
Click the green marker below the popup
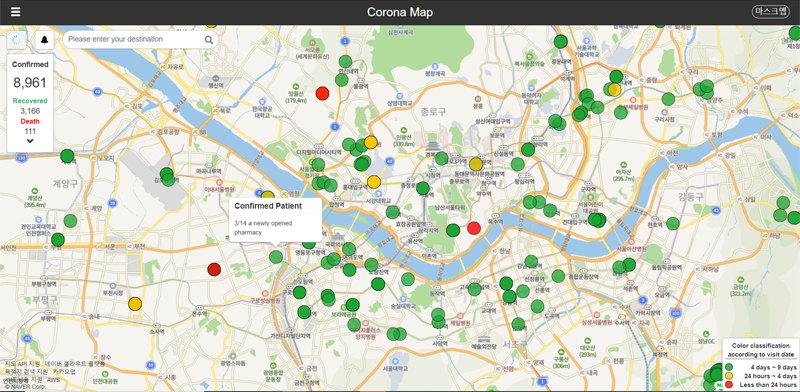[276, 257]
